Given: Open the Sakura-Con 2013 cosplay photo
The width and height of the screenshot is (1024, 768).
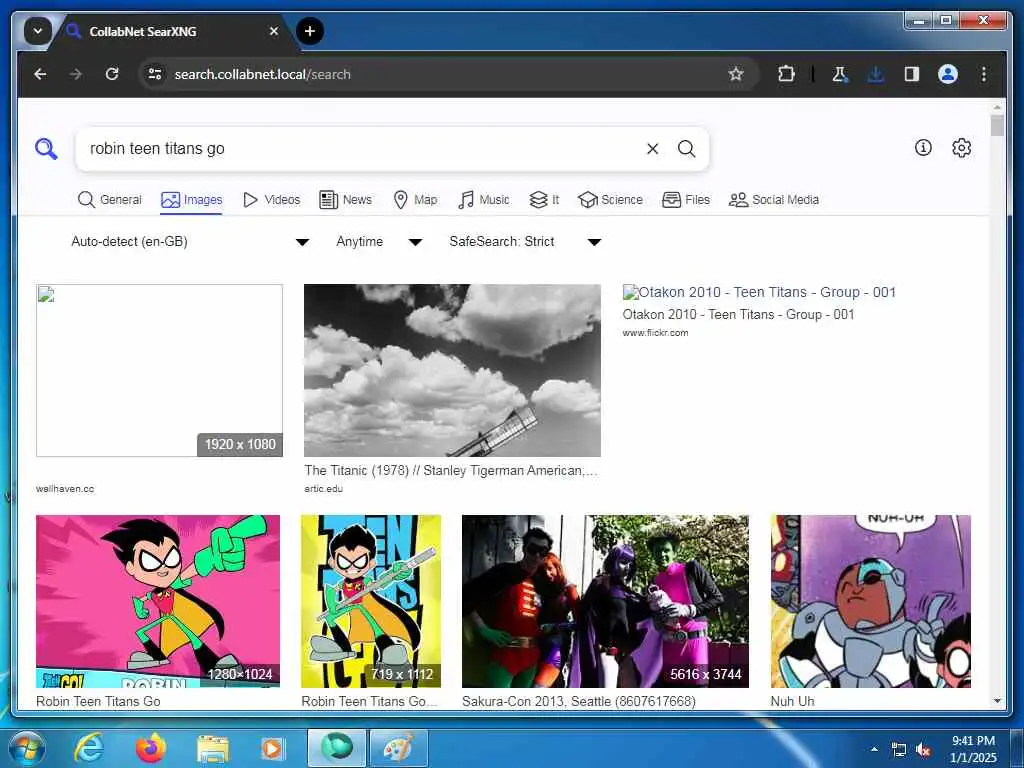Looking at the screenshot, I should pyautogui.click(x=605, y=601).
